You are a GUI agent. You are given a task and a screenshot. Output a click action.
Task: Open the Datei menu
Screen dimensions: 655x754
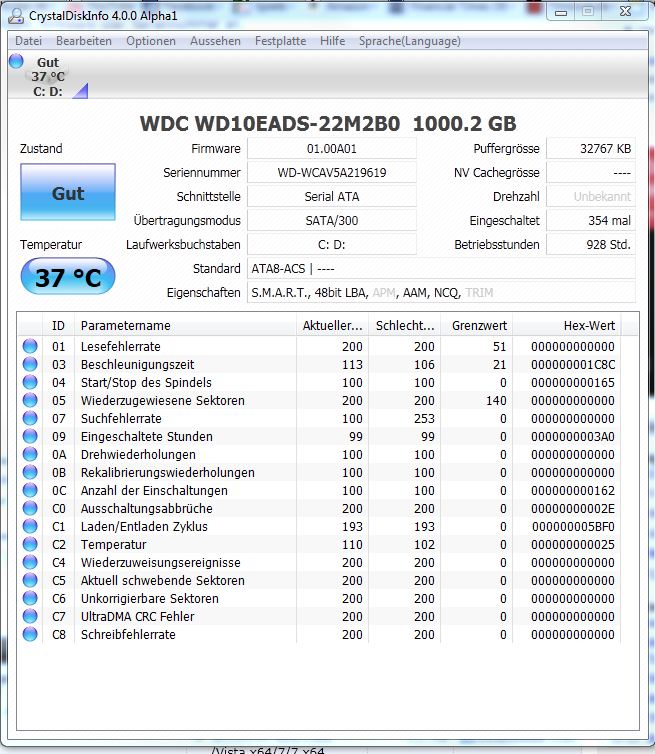point(28,41)
